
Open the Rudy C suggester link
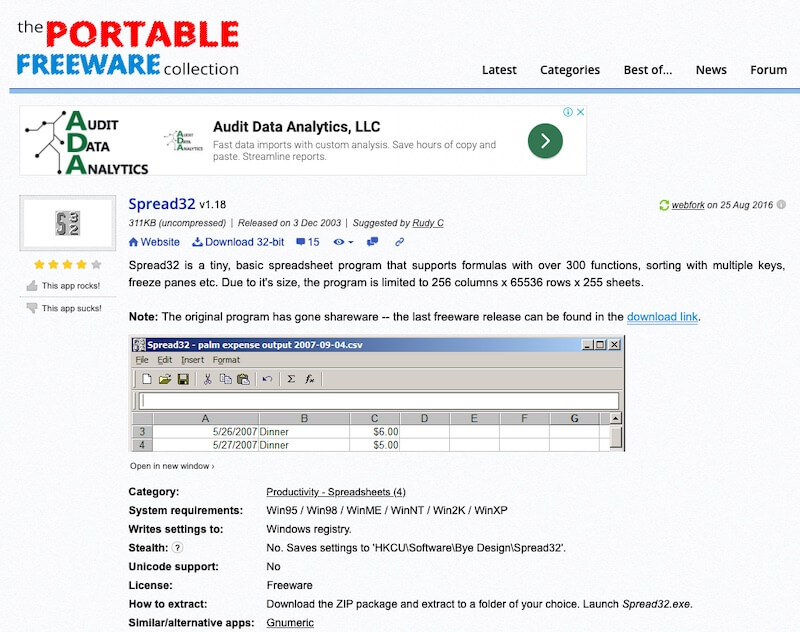click(x=428, y=223)
